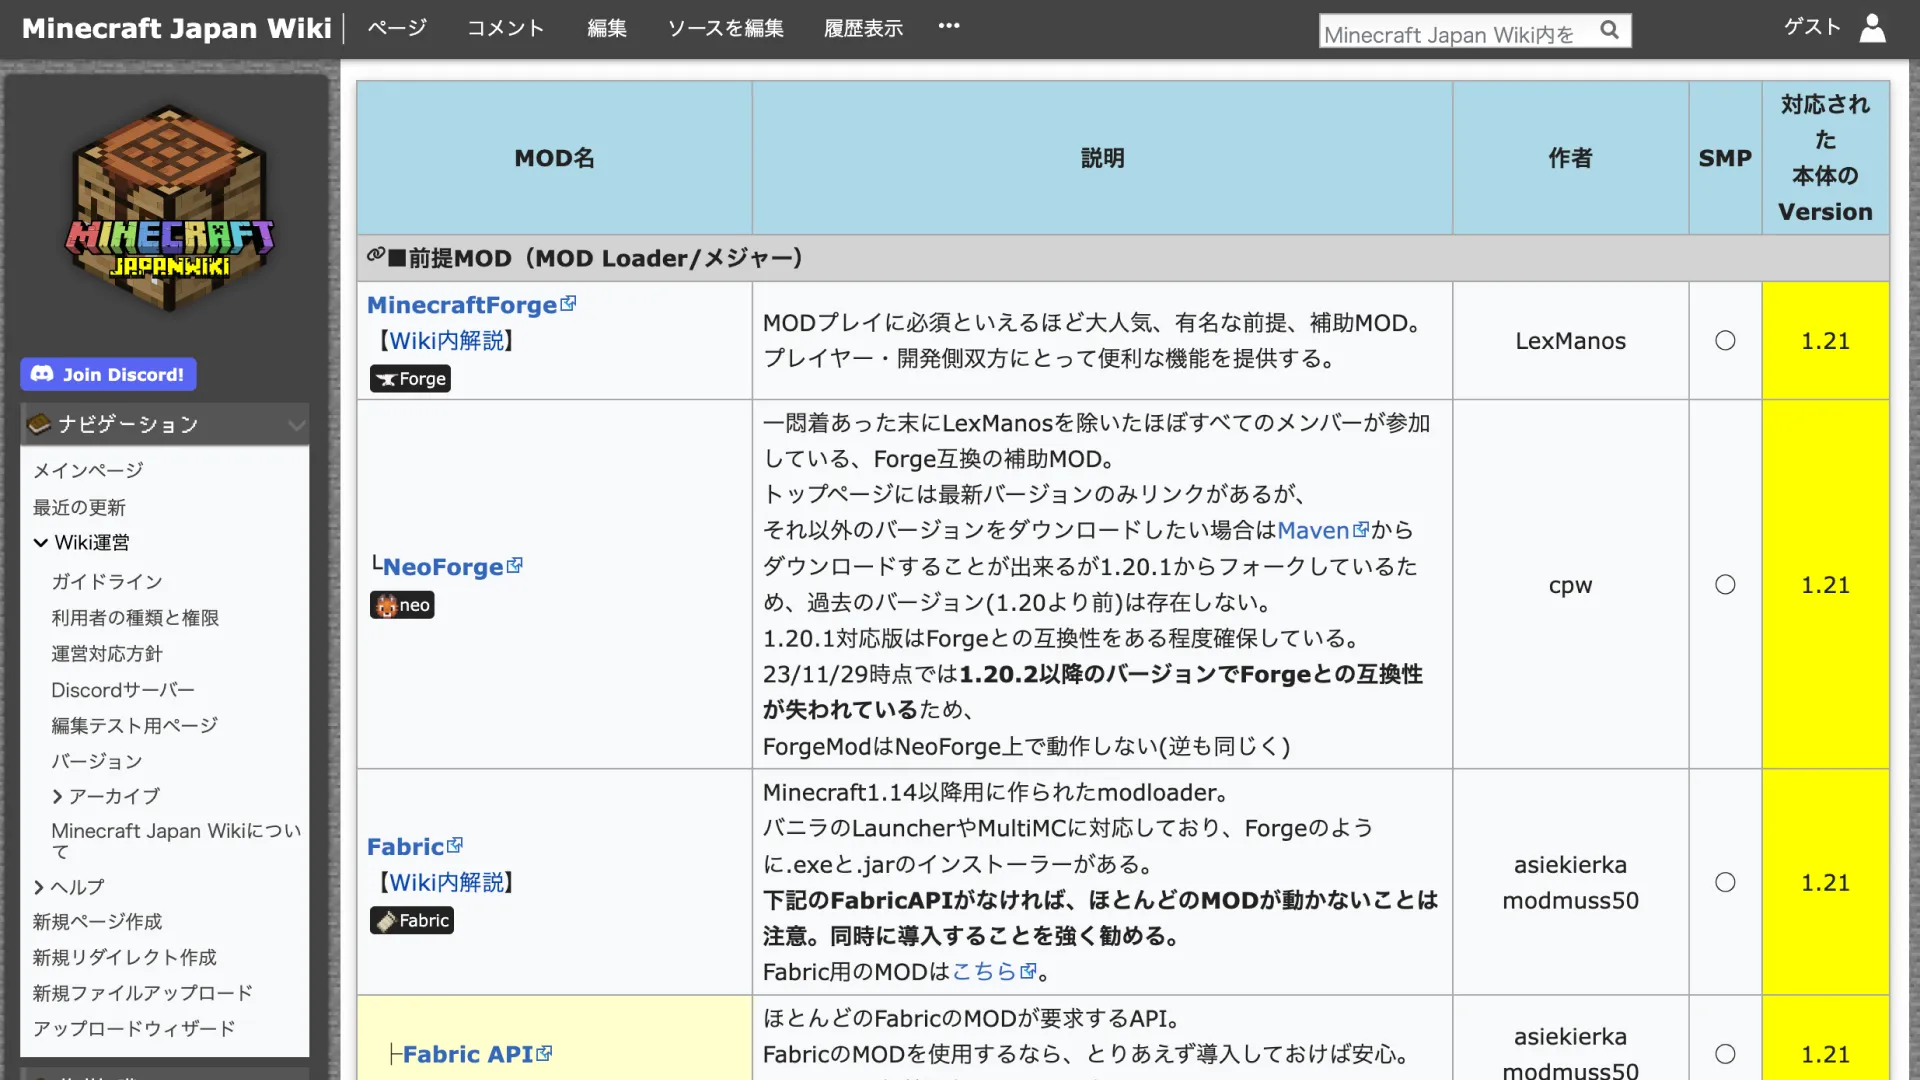Expand the ヘルプ tree item

(x=39, y=888)
